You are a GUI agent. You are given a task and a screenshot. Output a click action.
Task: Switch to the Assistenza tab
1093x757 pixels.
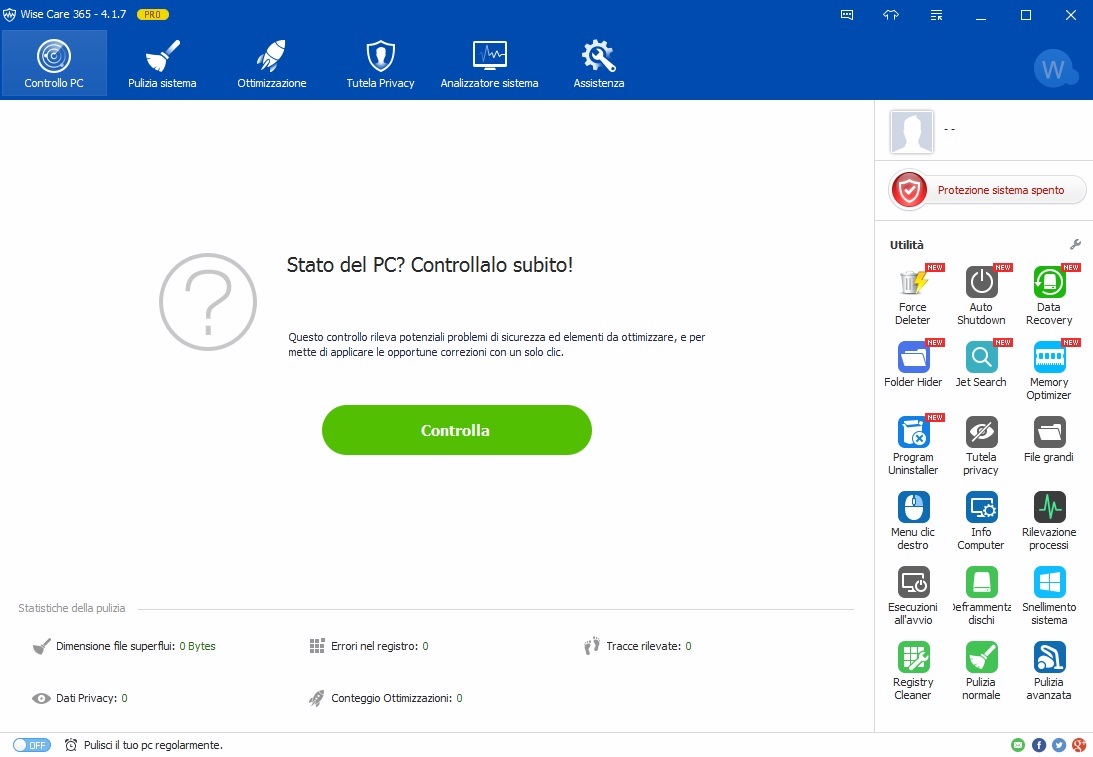tap(599, 63)
